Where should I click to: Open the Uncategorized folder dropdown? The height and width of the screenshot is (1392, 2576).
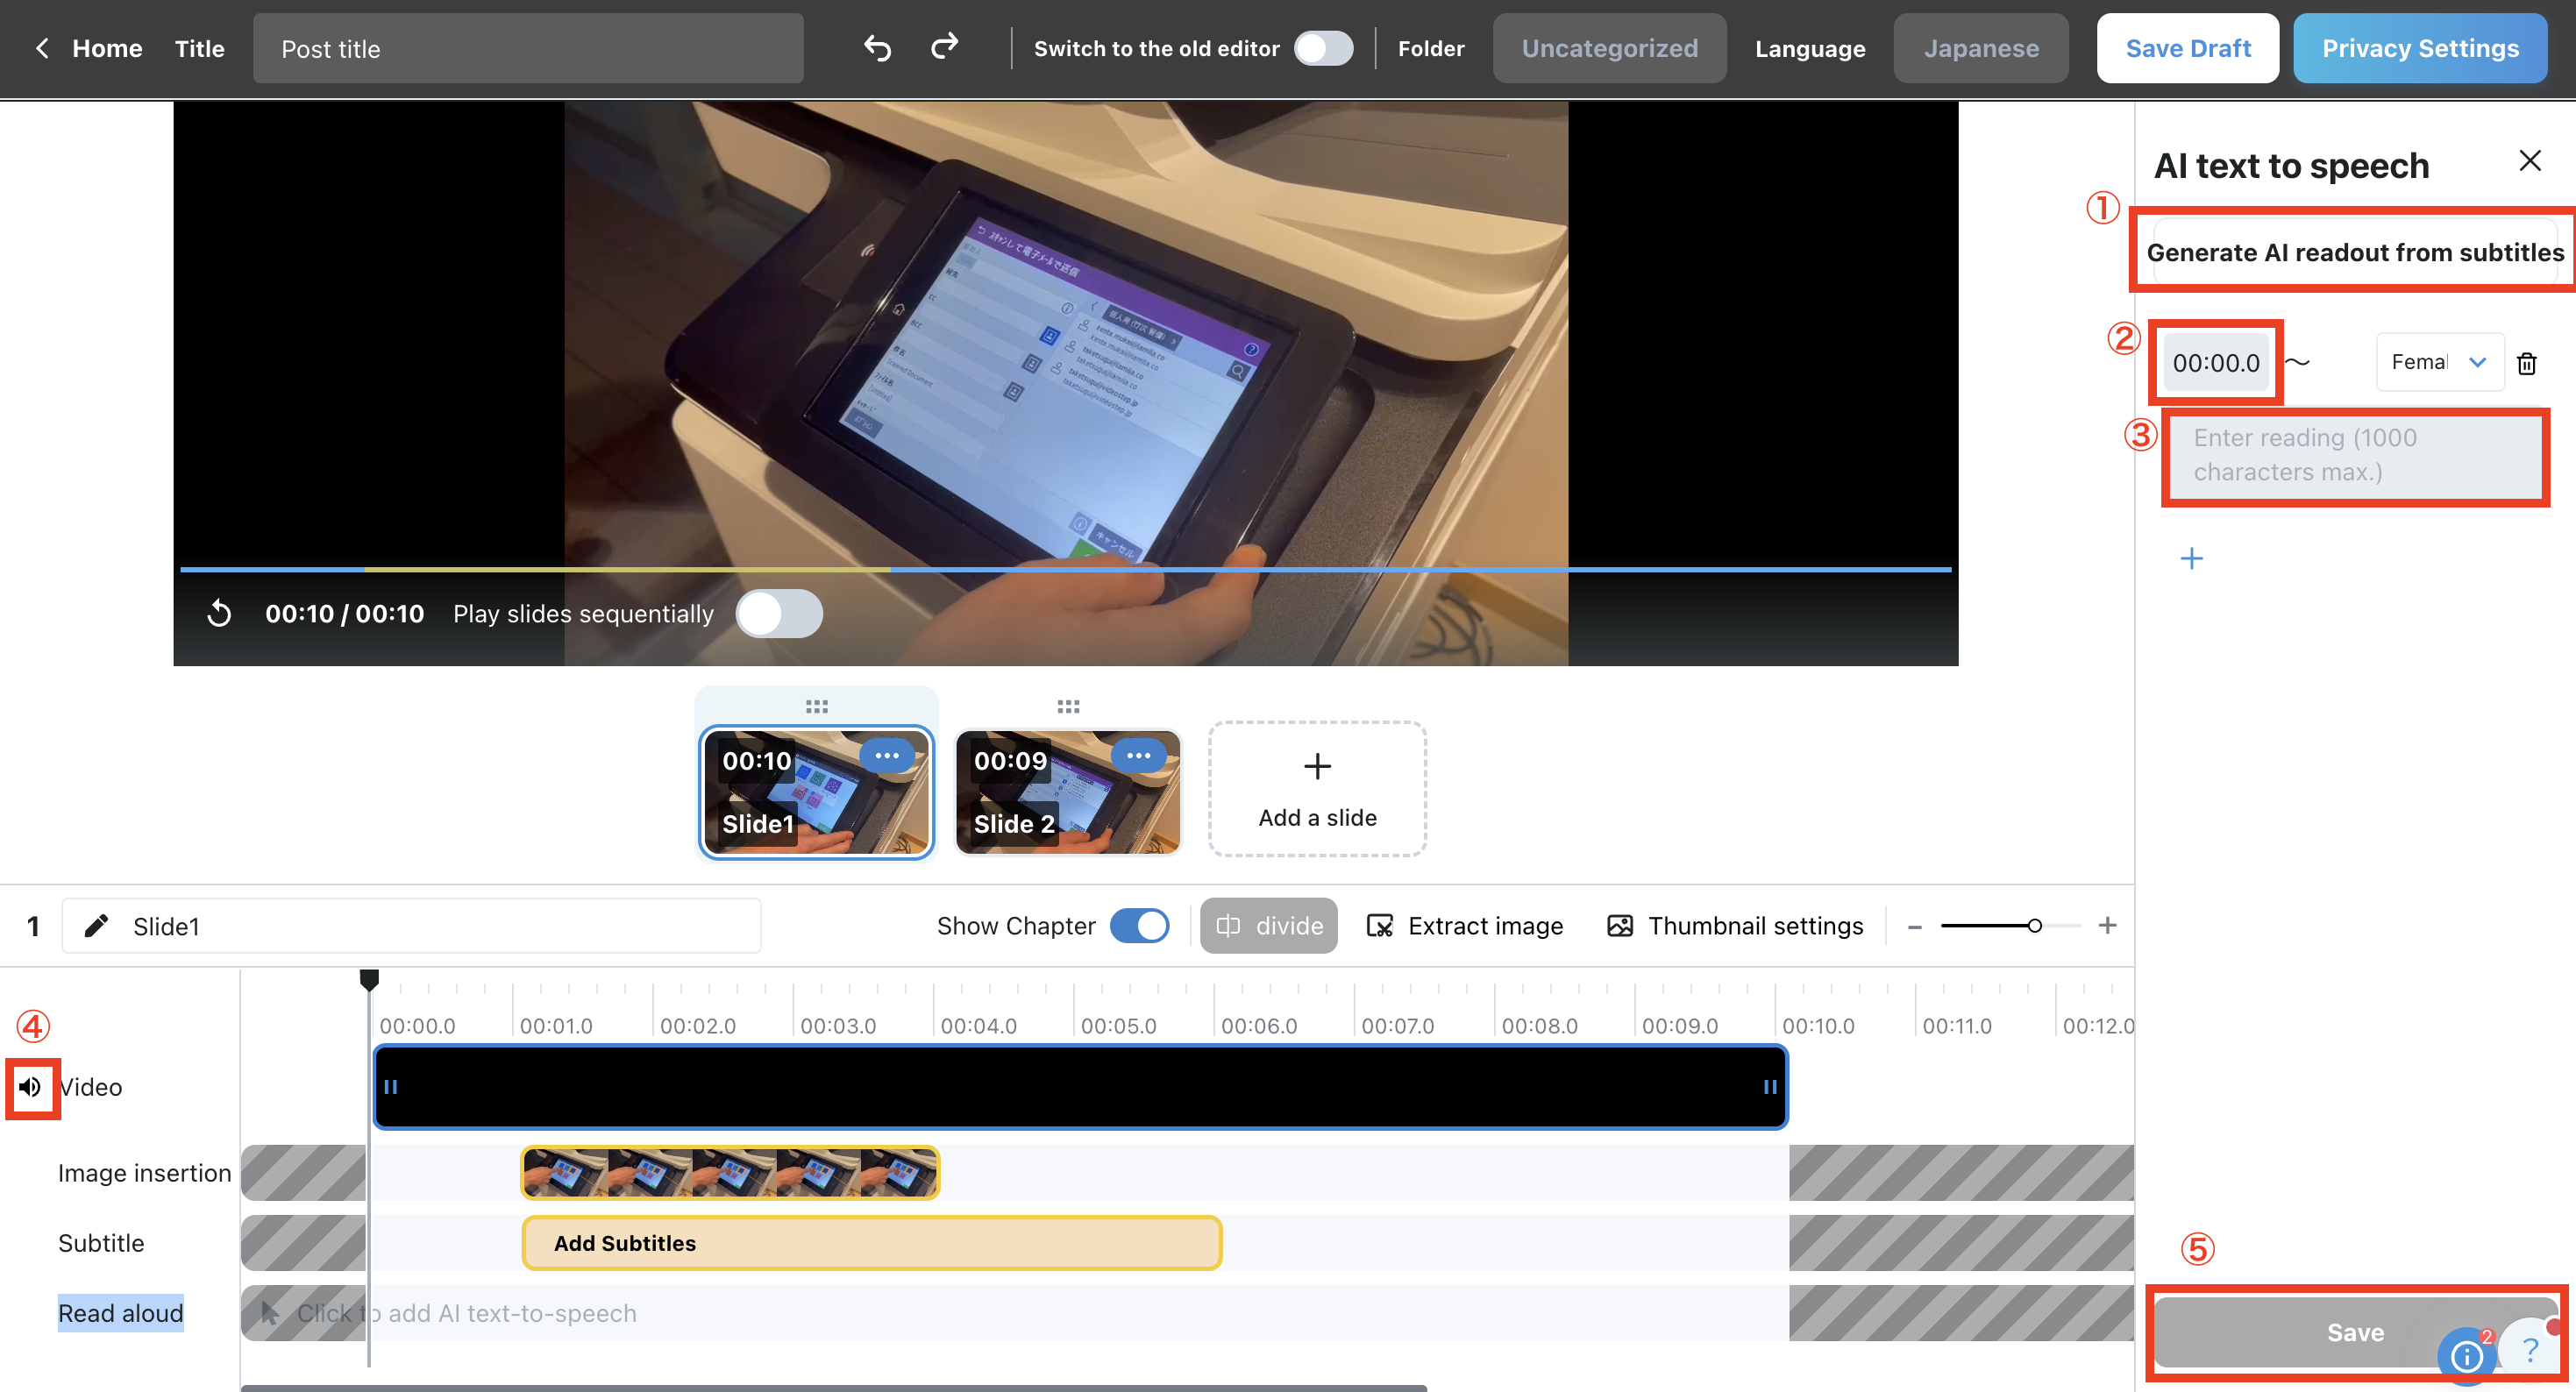(x=1609, y=48)
